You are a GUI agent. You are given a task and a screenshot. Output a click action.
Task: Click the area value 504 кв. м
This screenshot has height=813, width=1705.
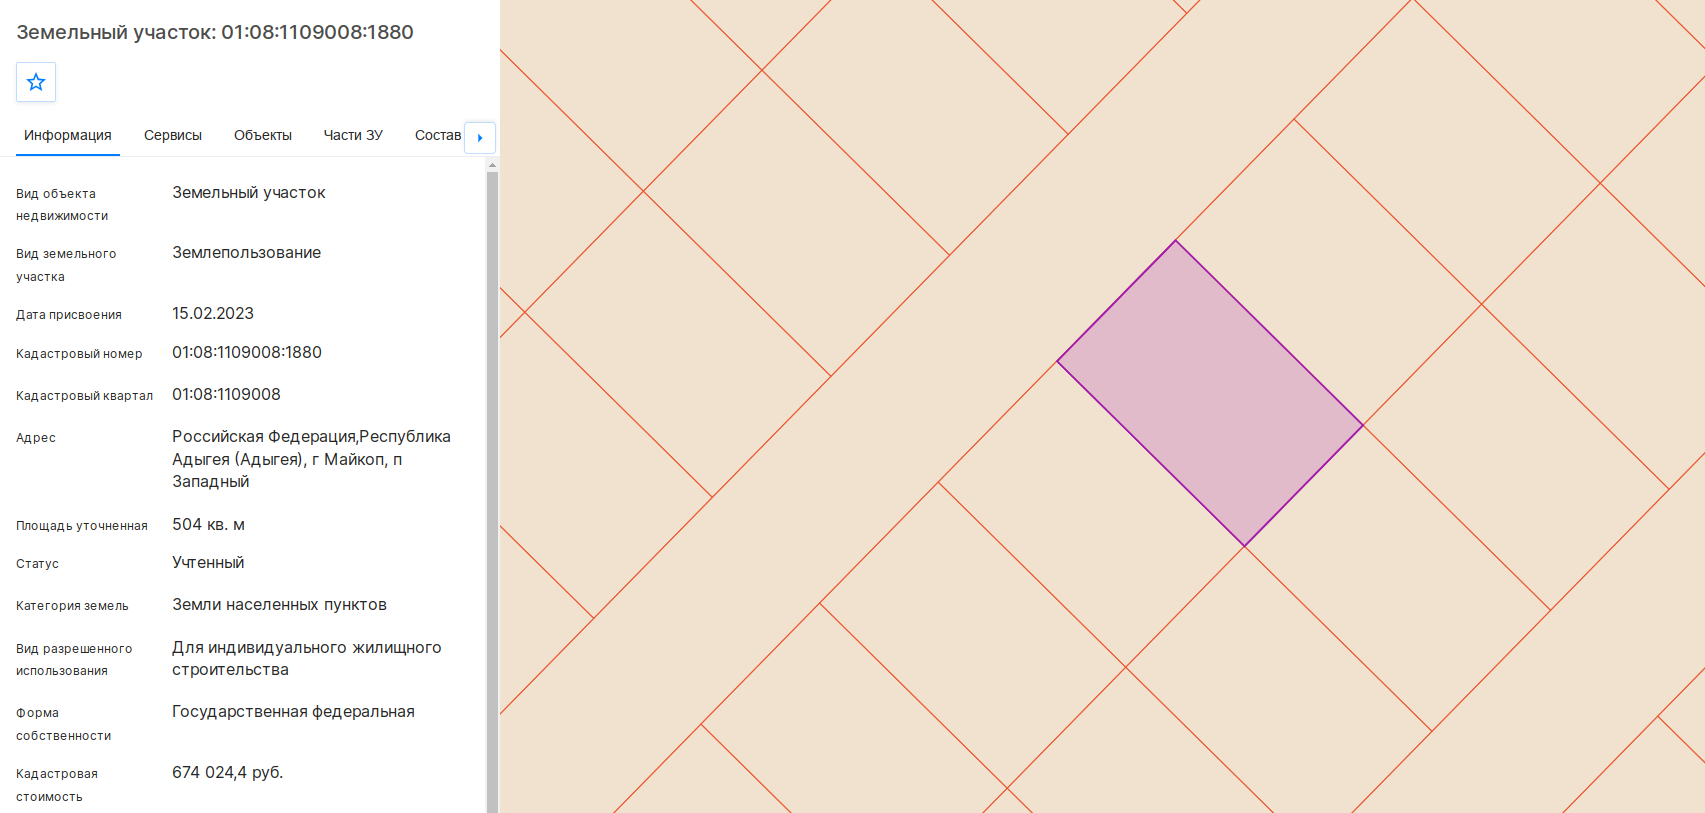point(208,525)
